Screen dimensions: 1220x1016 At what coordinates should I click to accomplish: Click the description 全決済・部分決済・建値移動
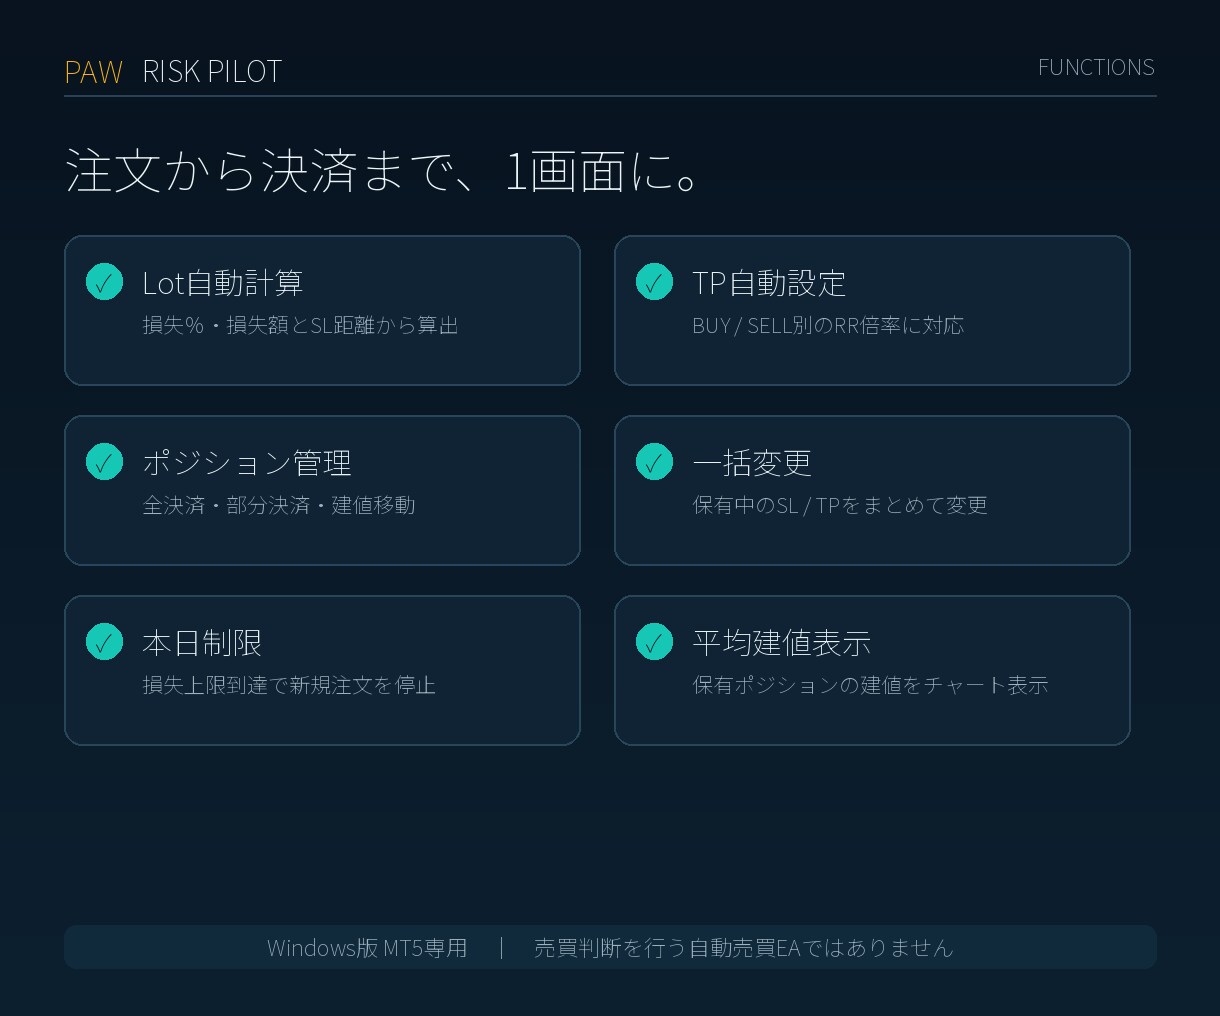click(x=279, y=505)
